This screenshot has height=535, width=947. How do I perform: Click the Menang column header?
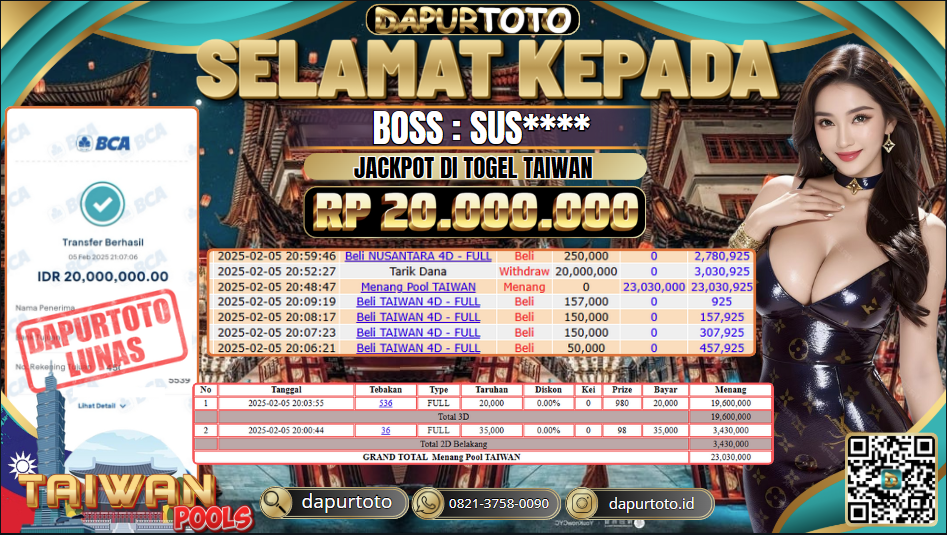point(730,389)
